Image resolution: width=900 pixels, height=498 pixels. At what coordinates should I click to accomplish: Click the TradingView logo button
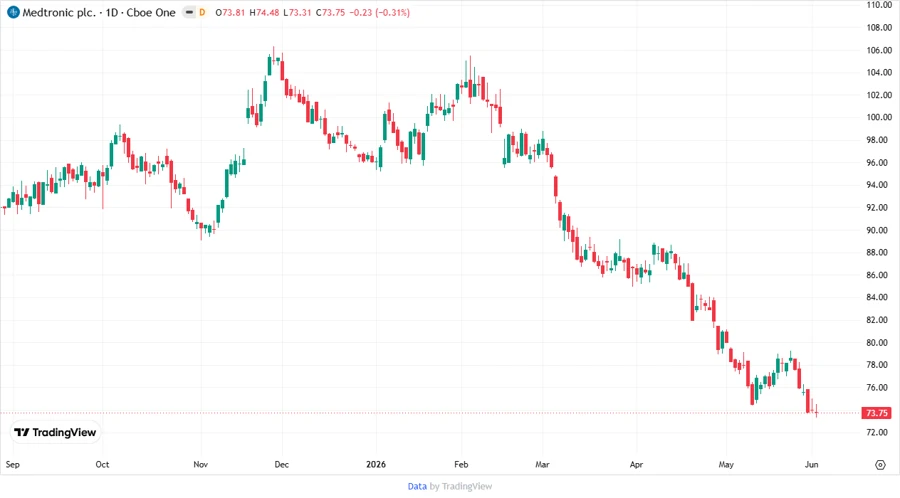[56, 433]
